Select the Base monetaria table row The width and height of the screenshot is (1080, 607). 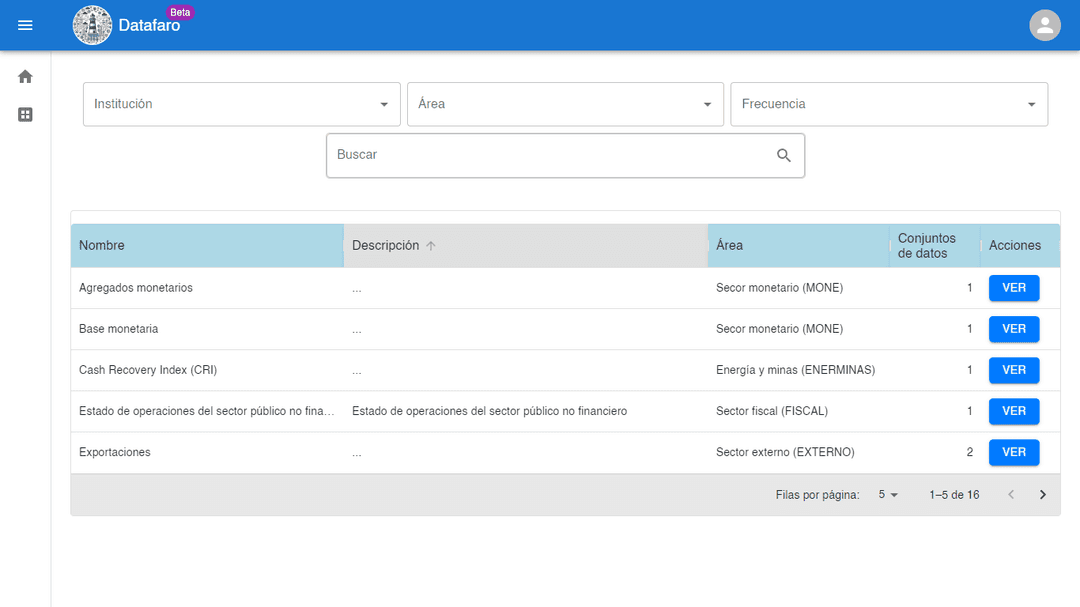(565, 329)
